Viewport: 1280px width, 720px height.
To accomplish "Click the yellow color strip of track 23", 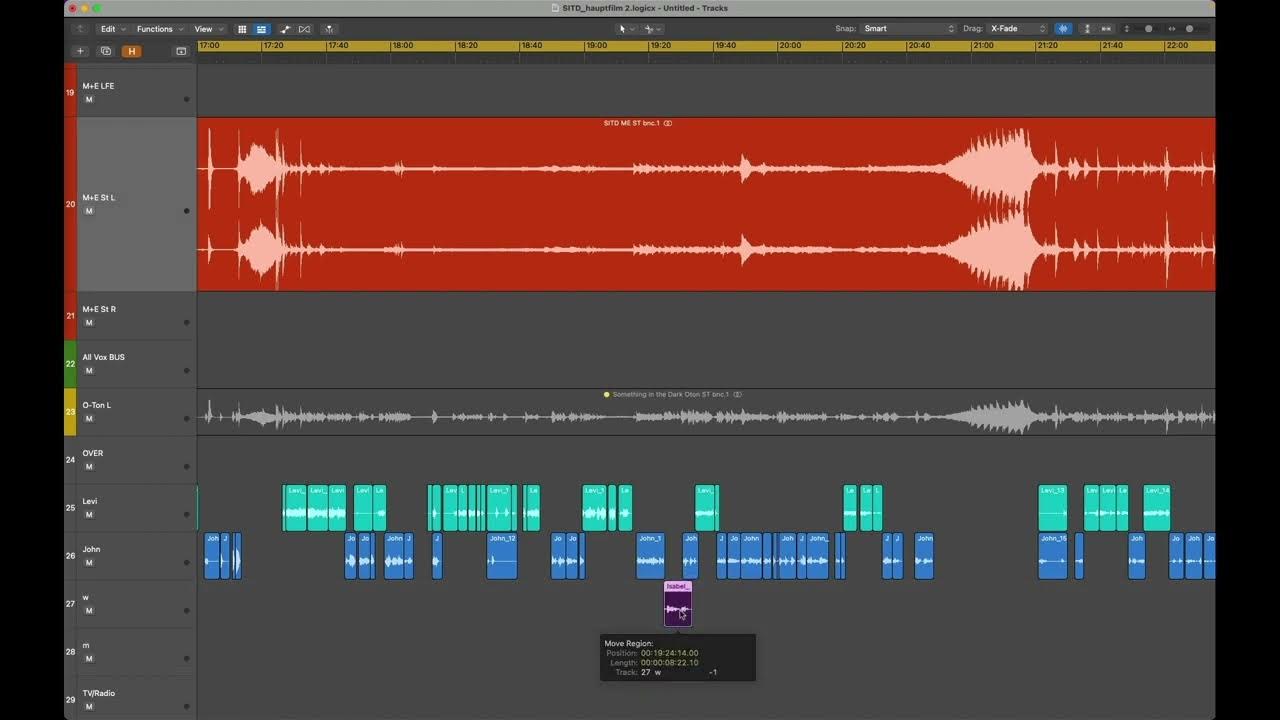I will [70, 412].
